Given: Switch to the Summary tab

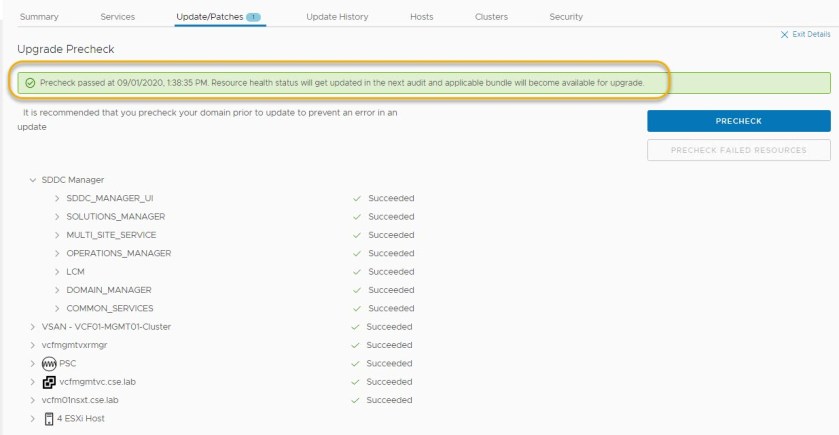Looking at the screenshot, I should (x=39, y=17).
